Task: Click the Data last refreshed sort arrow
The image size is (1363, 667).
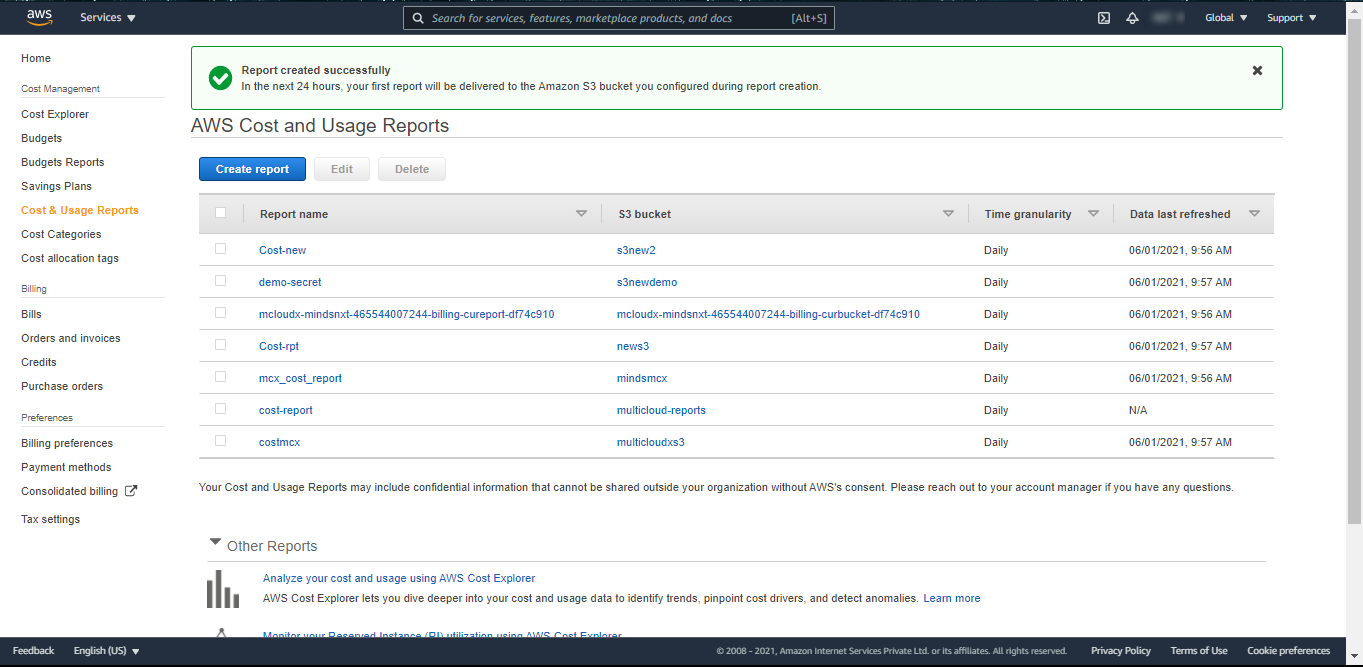Action: click(1254, 214)
